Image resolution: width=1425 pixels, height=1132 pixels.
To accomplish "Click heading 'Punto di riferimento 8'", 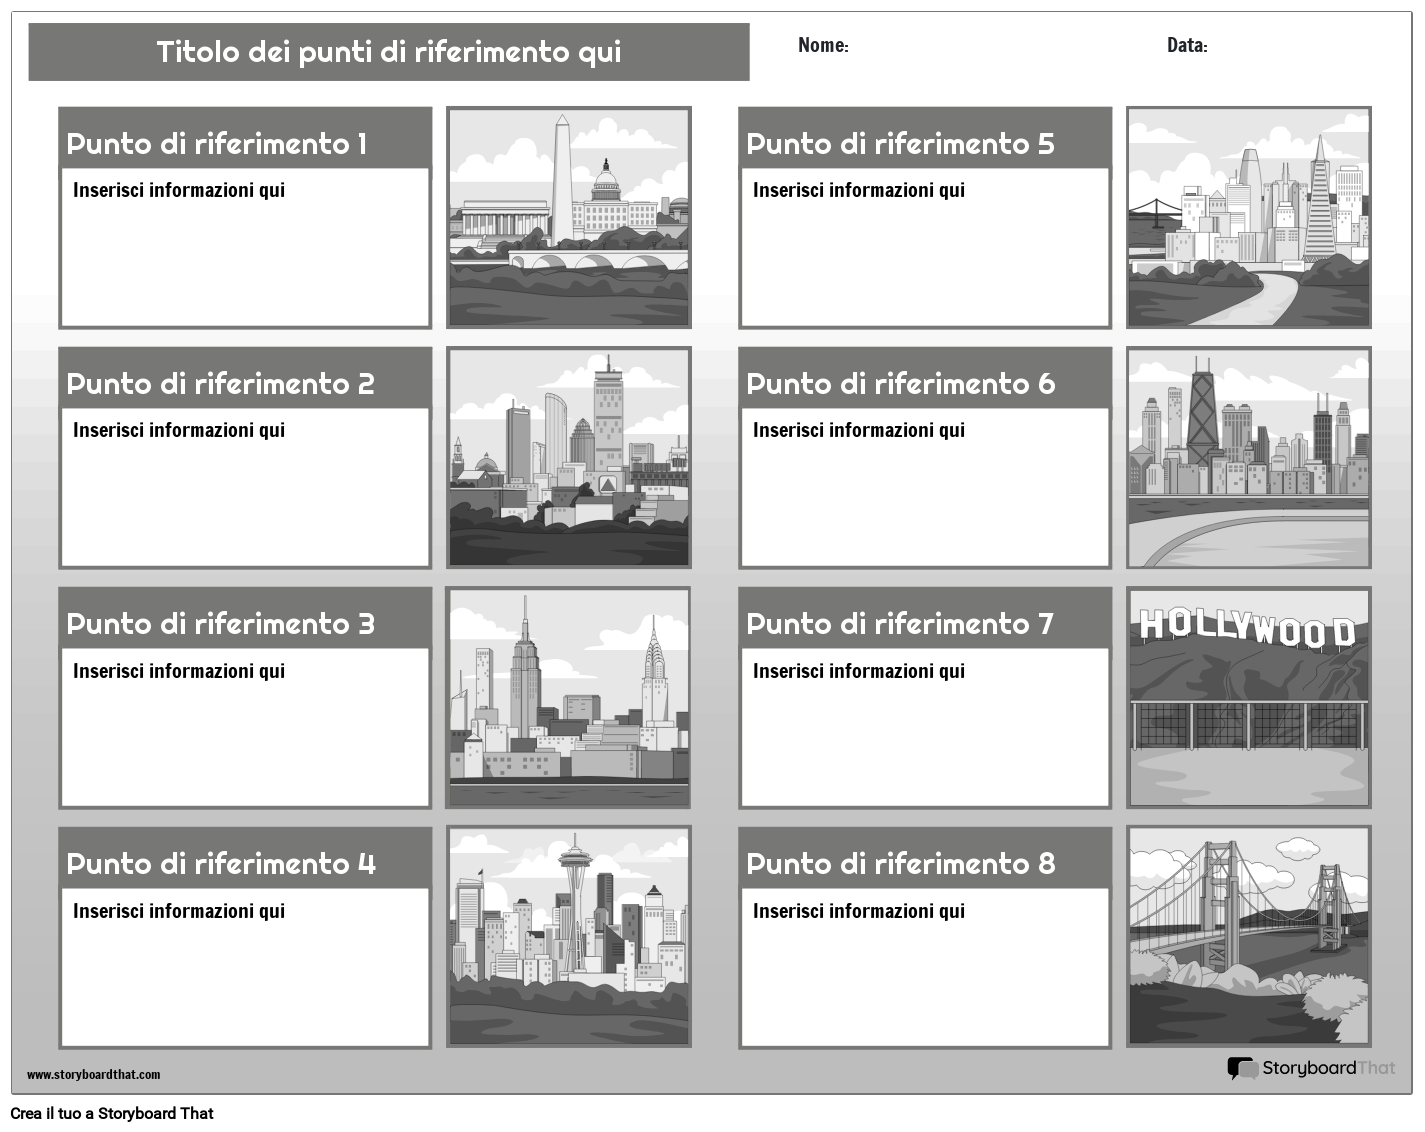I will click(x=901, y=864).
